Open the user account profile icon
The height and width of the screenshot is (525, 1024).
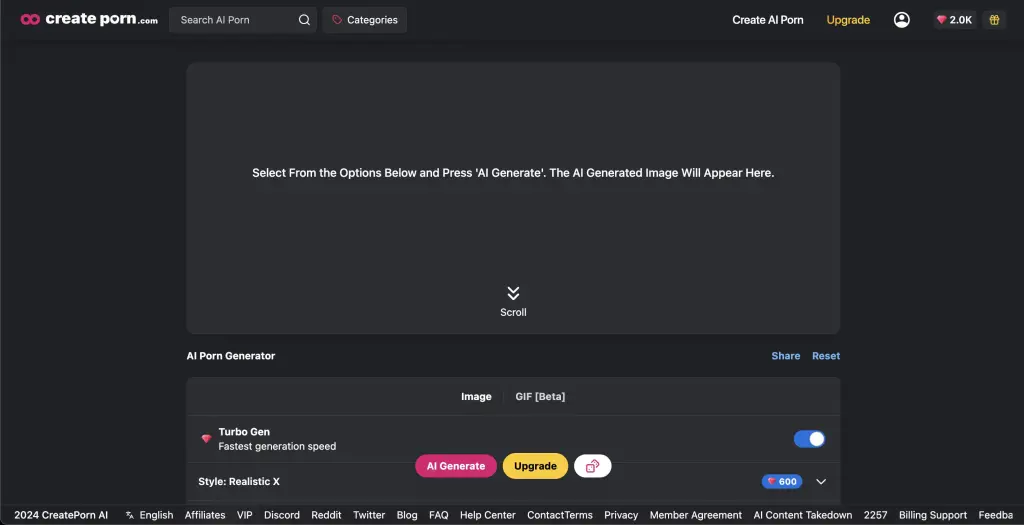pyautogui.click(x=901, y=20)
